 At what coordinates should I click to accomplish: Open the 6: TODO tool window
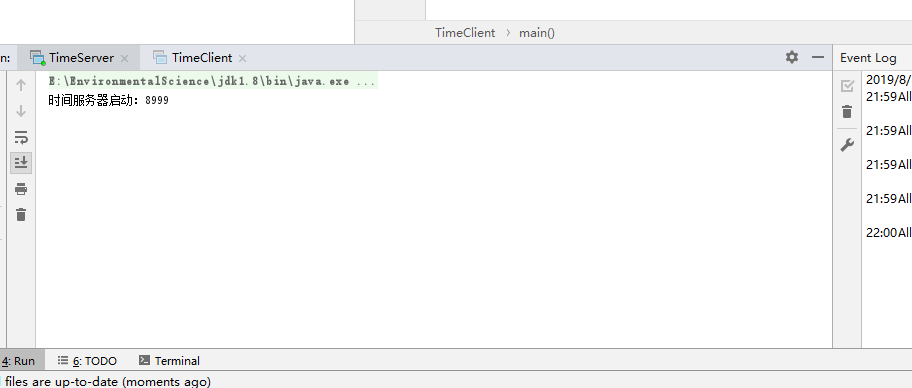(x=87, y=361)
